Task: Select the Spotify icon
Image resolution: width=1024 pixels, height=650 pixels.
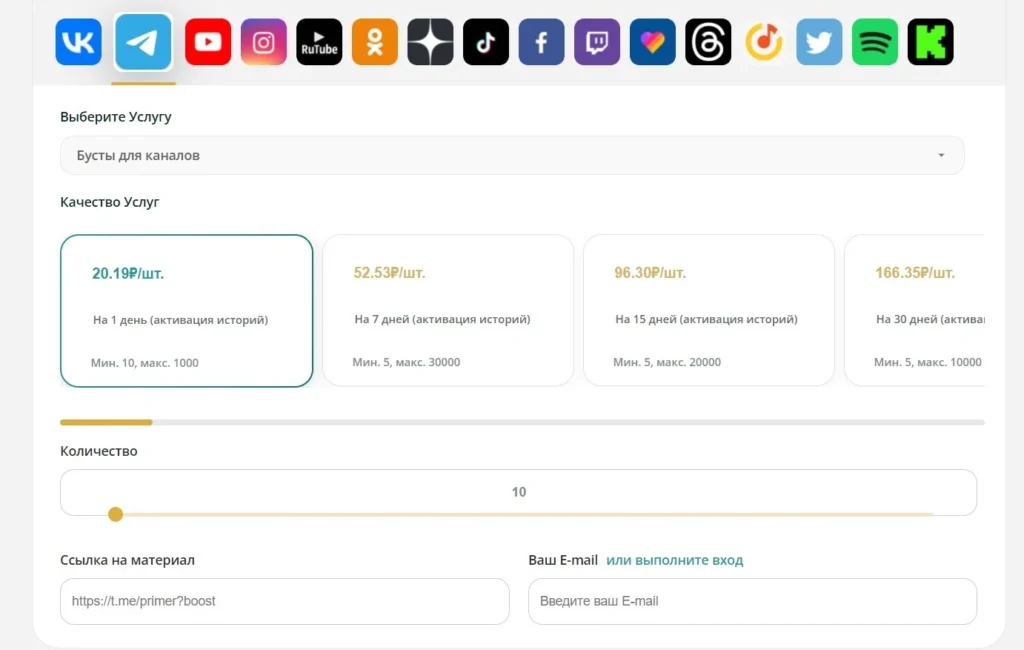Action: coord(874,42)
